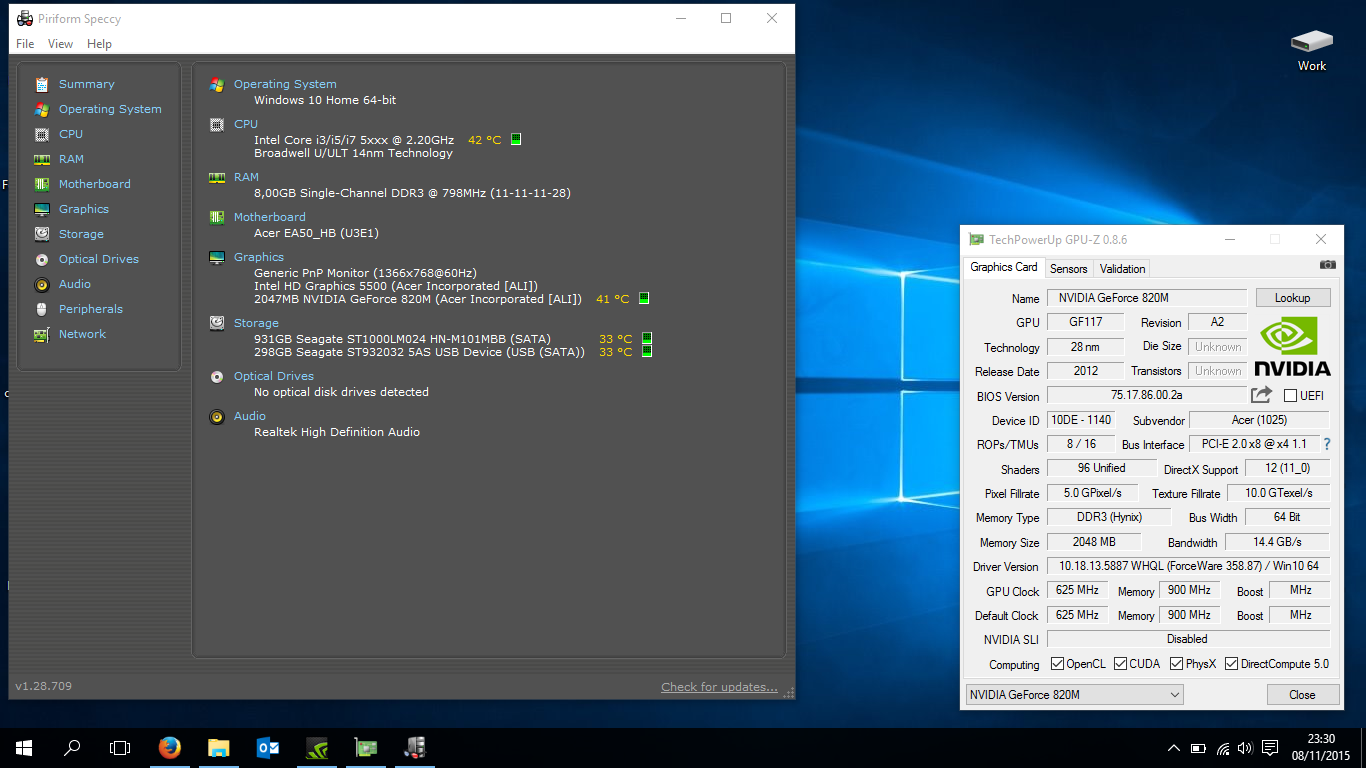The height and width of the screenshot is (768, 1366).
Task: Open the RAM heading in the summary pane
Action: pos(246,177)
